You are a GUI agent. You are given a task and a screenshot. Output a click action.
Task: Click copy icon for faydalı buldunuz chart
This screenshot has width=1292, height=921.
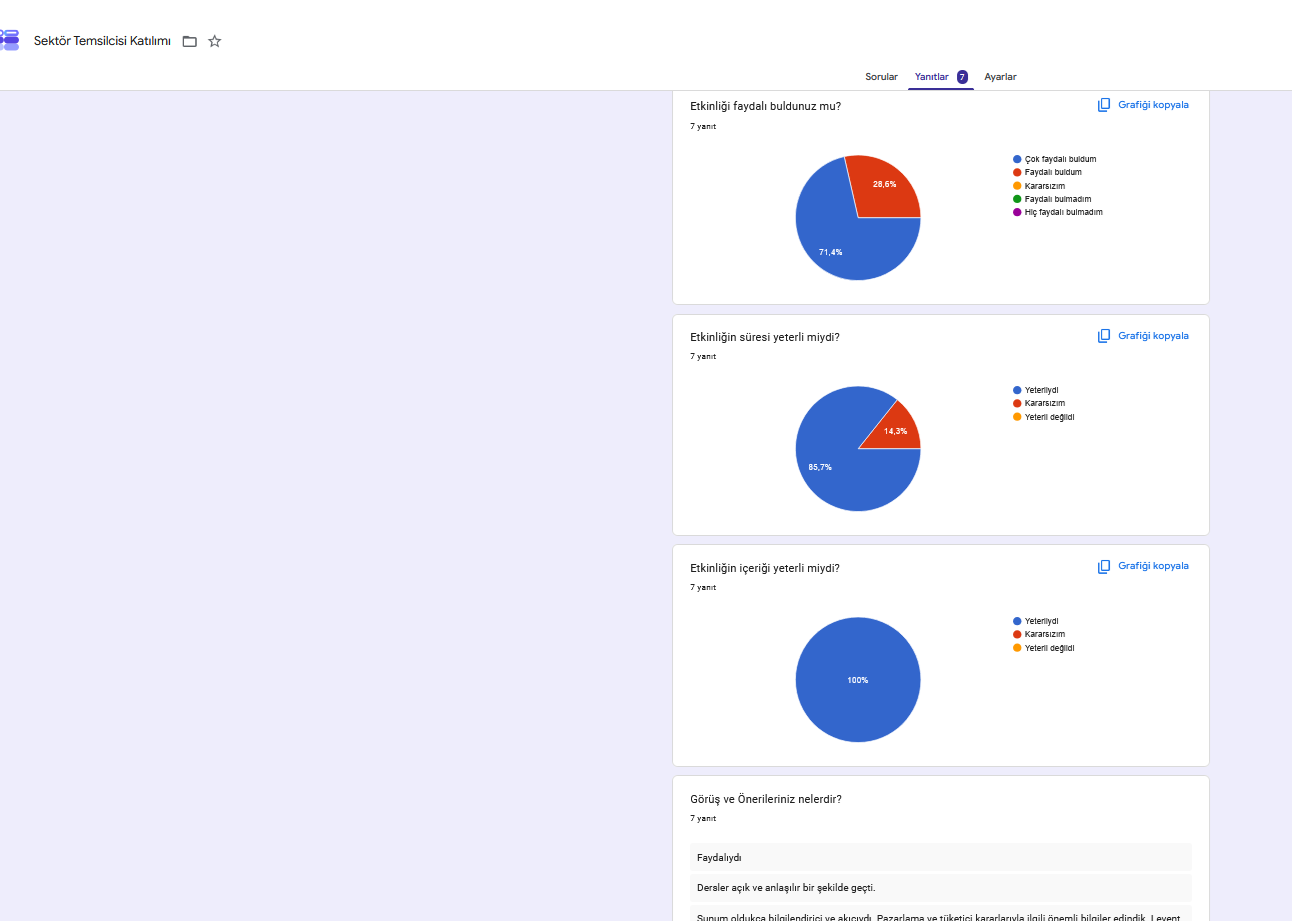(1104, 105)
